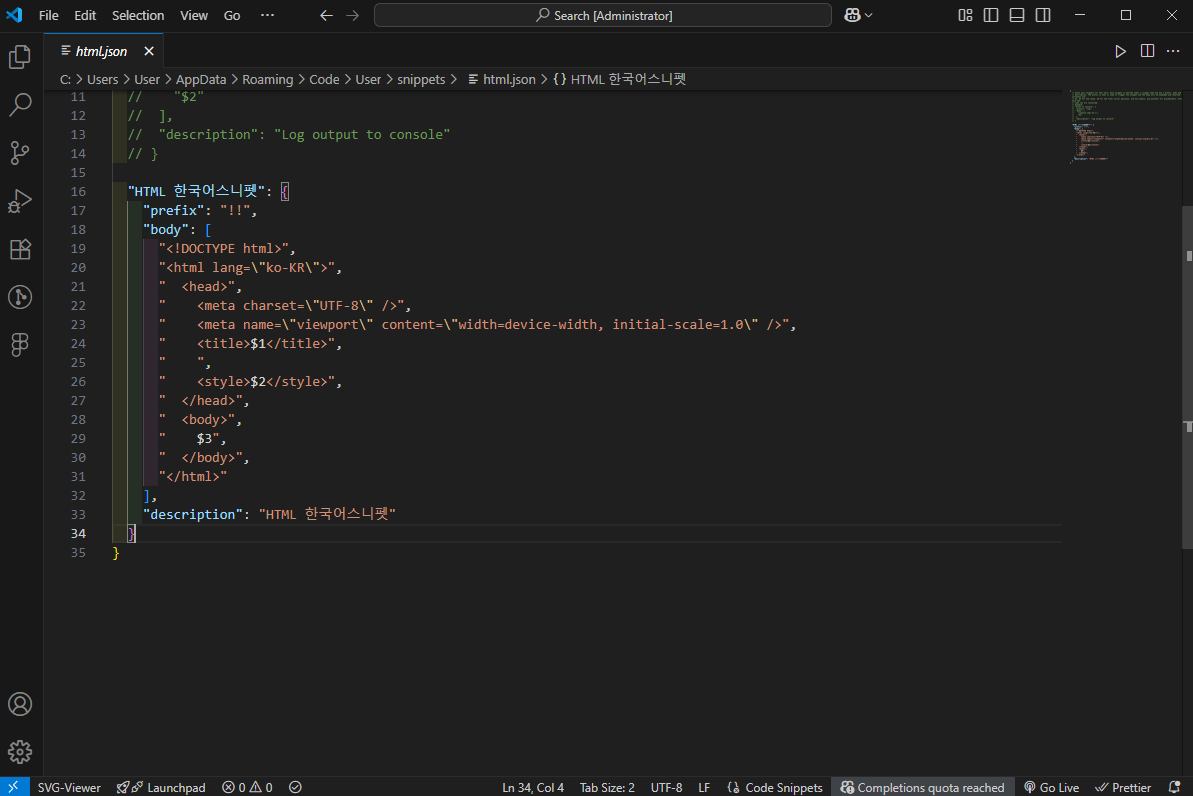Screen dimensions: 1193x796
Task: Open Run and Debug view
Action: (x=21, y=201)
